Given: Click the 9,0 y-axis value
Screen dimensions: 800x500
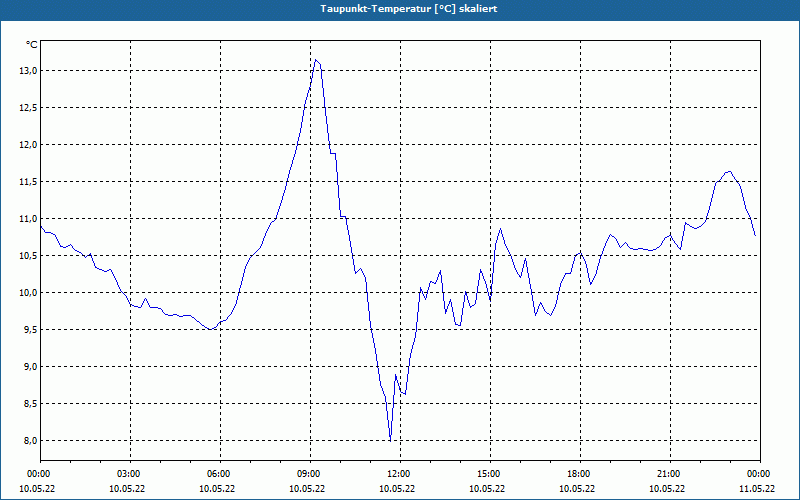Looking at the screenshot, I should tap(31, 366).
